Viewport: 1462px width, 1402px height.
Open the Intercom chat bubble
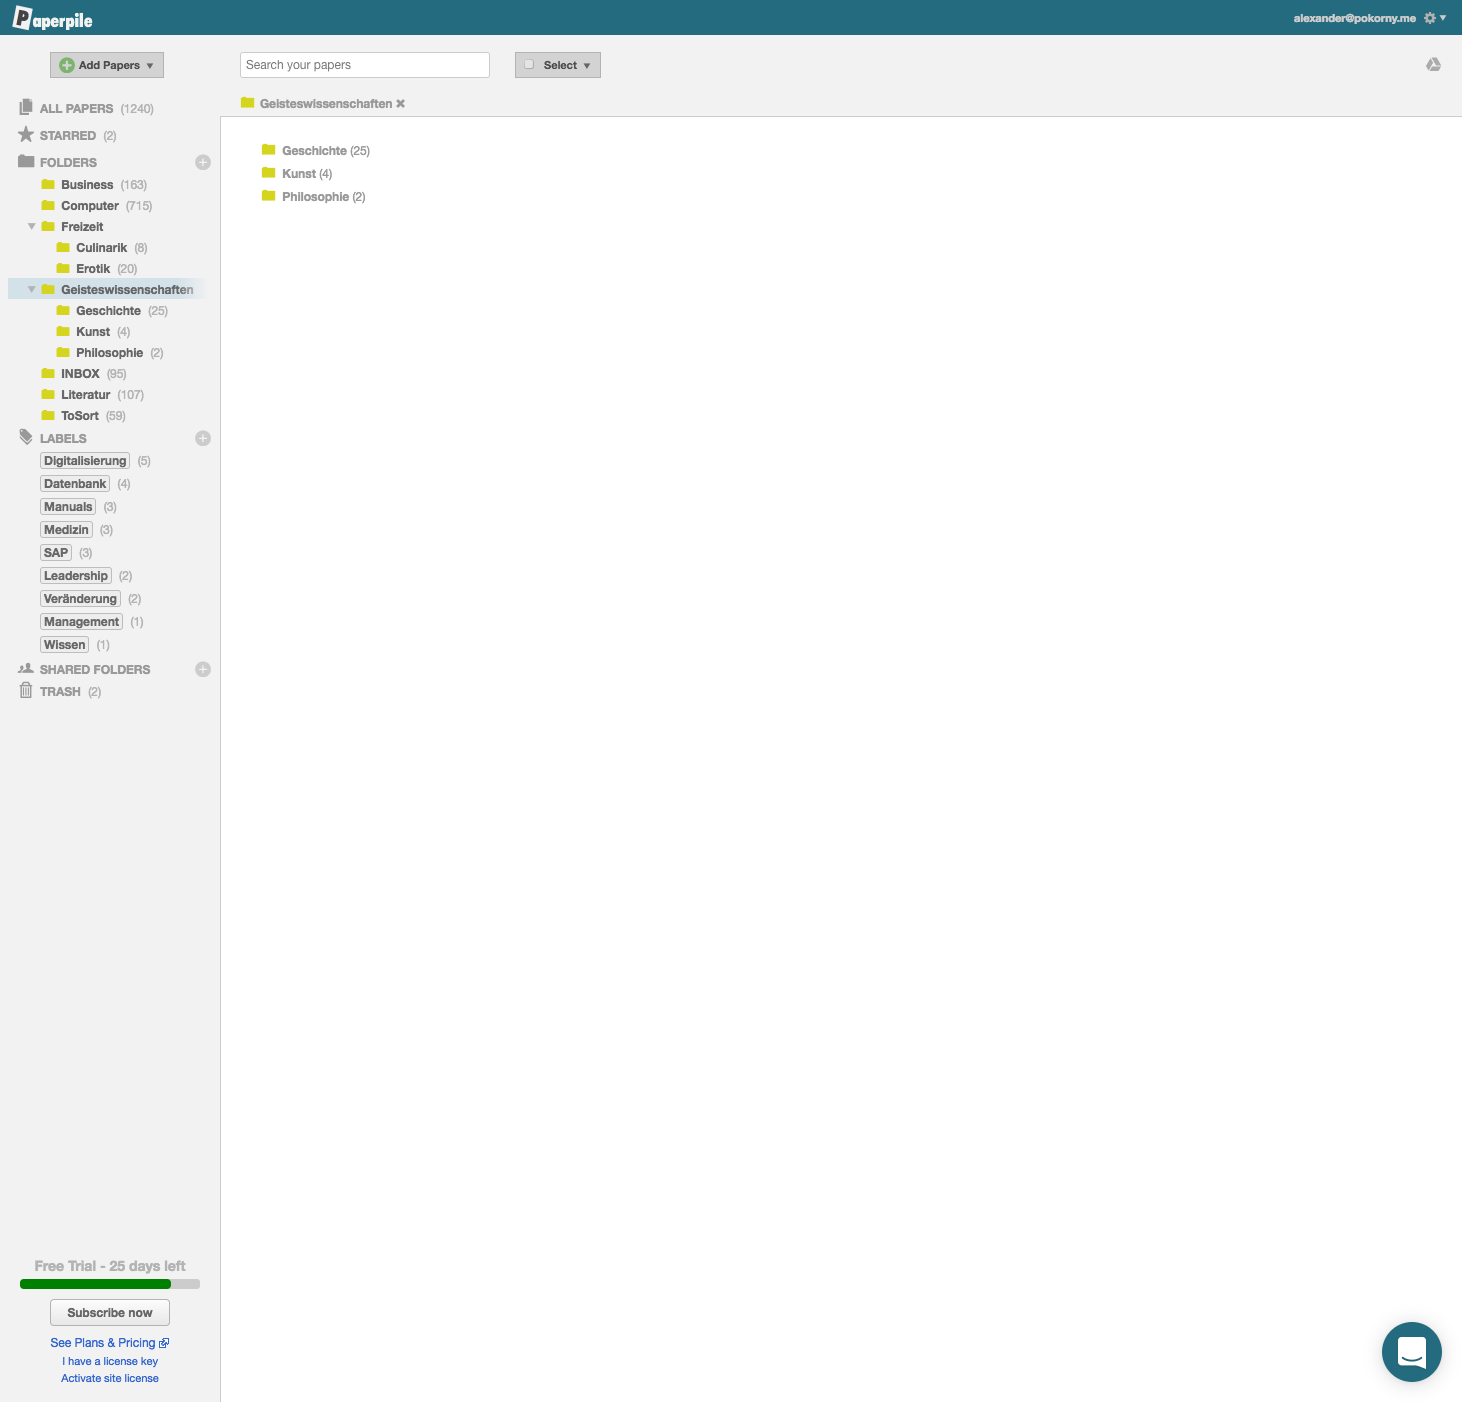tap(1411, 1351)
